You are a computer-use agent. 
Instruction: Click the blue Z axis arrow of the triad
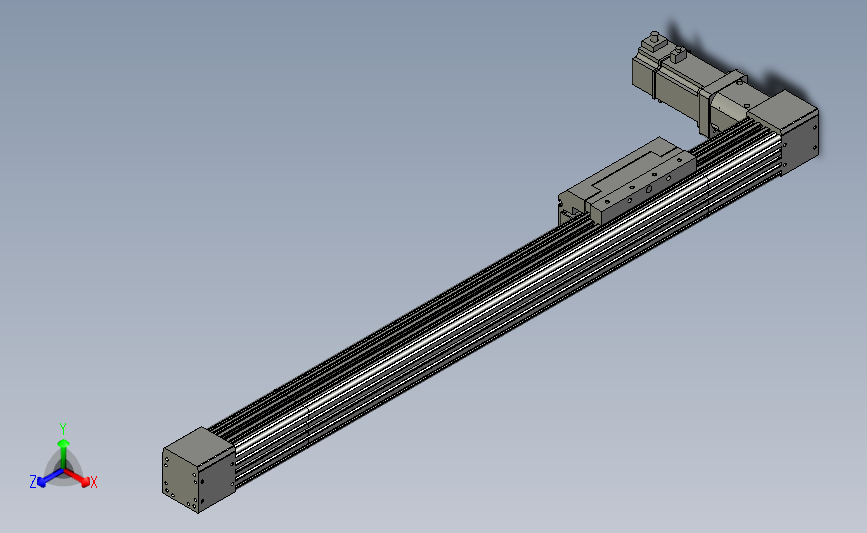click(50, 478)
